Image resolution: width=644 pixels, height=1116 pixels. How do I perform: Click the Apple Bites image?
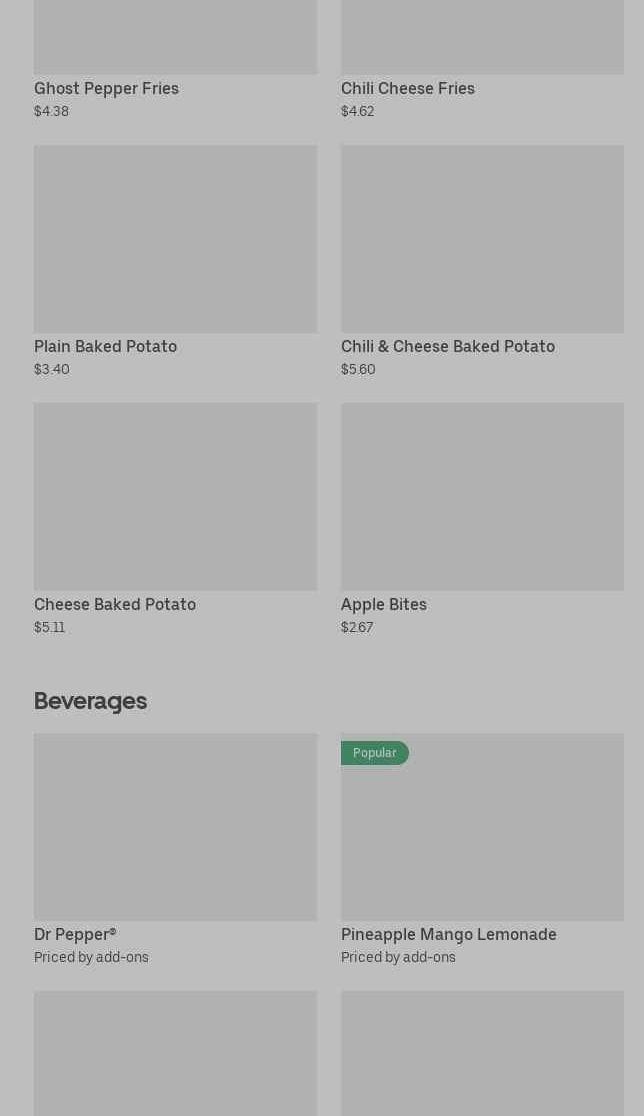click(482, 497)
